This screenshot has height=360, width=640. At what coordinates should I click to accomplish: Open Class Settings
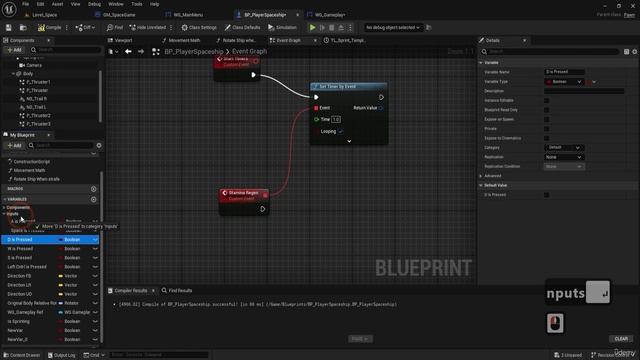(199, 27)
